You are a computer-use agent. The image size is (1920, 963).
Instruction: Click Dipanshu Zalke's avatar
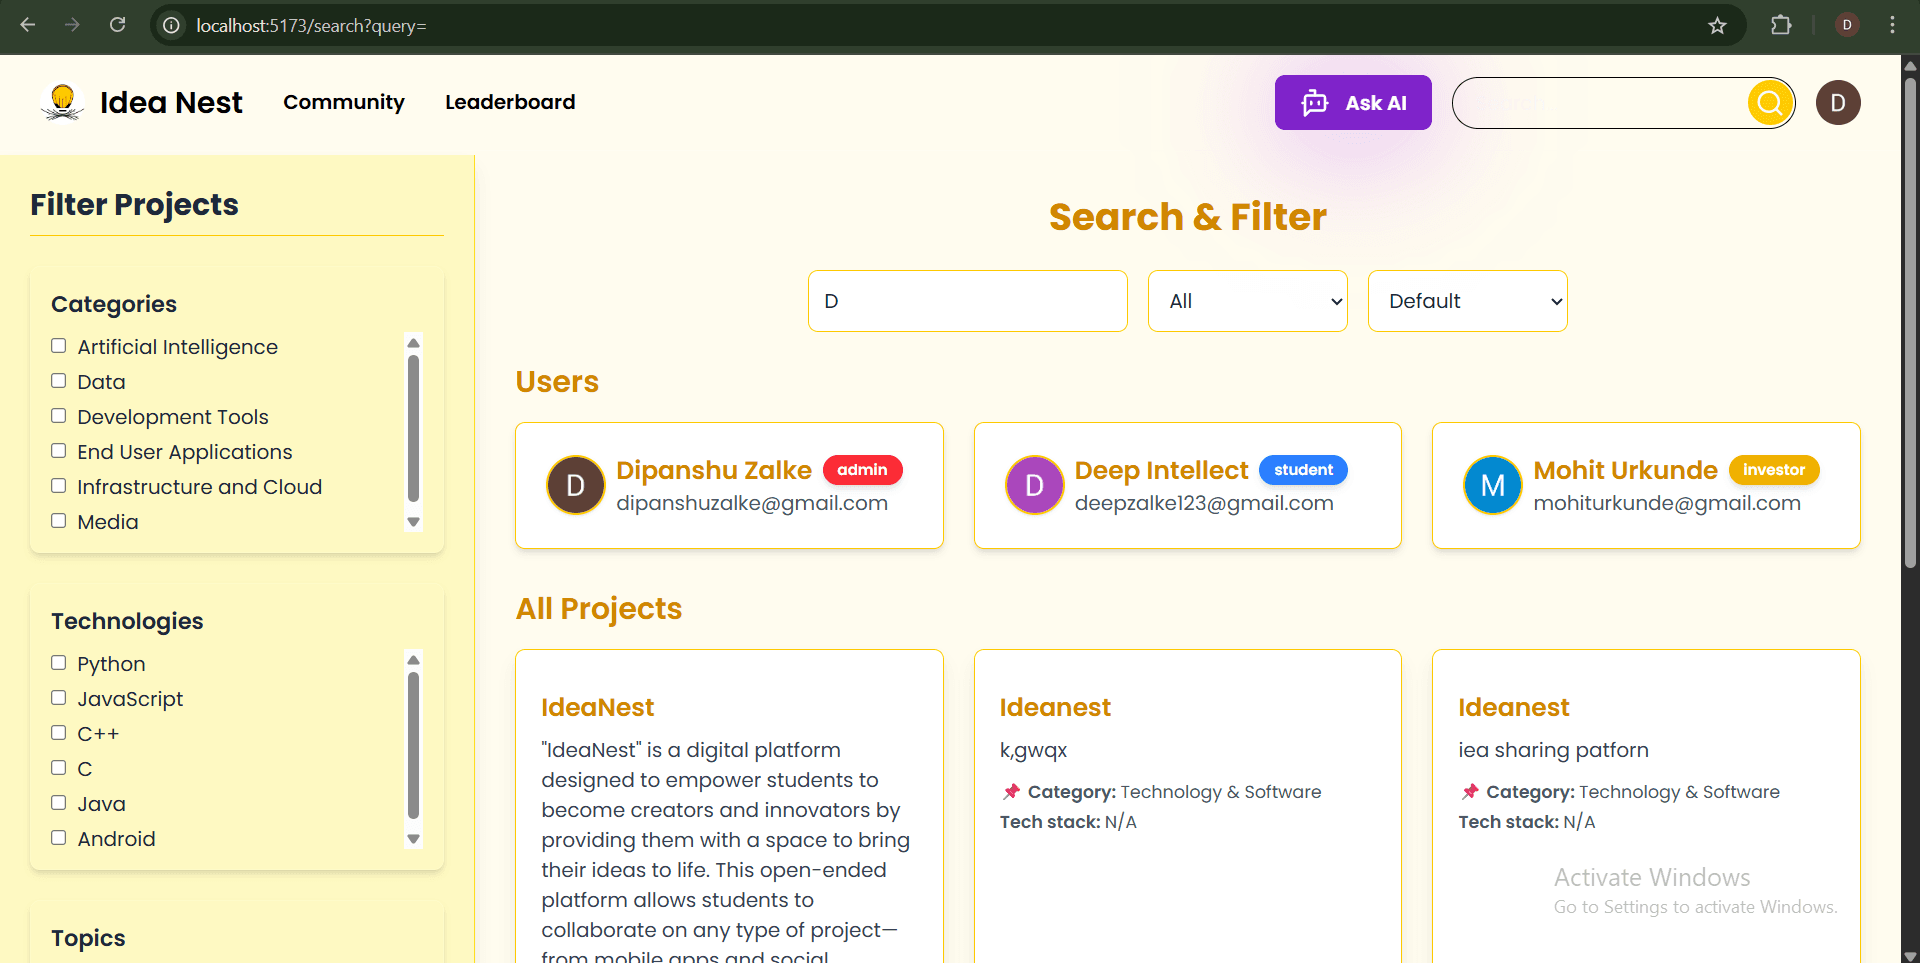575,485
